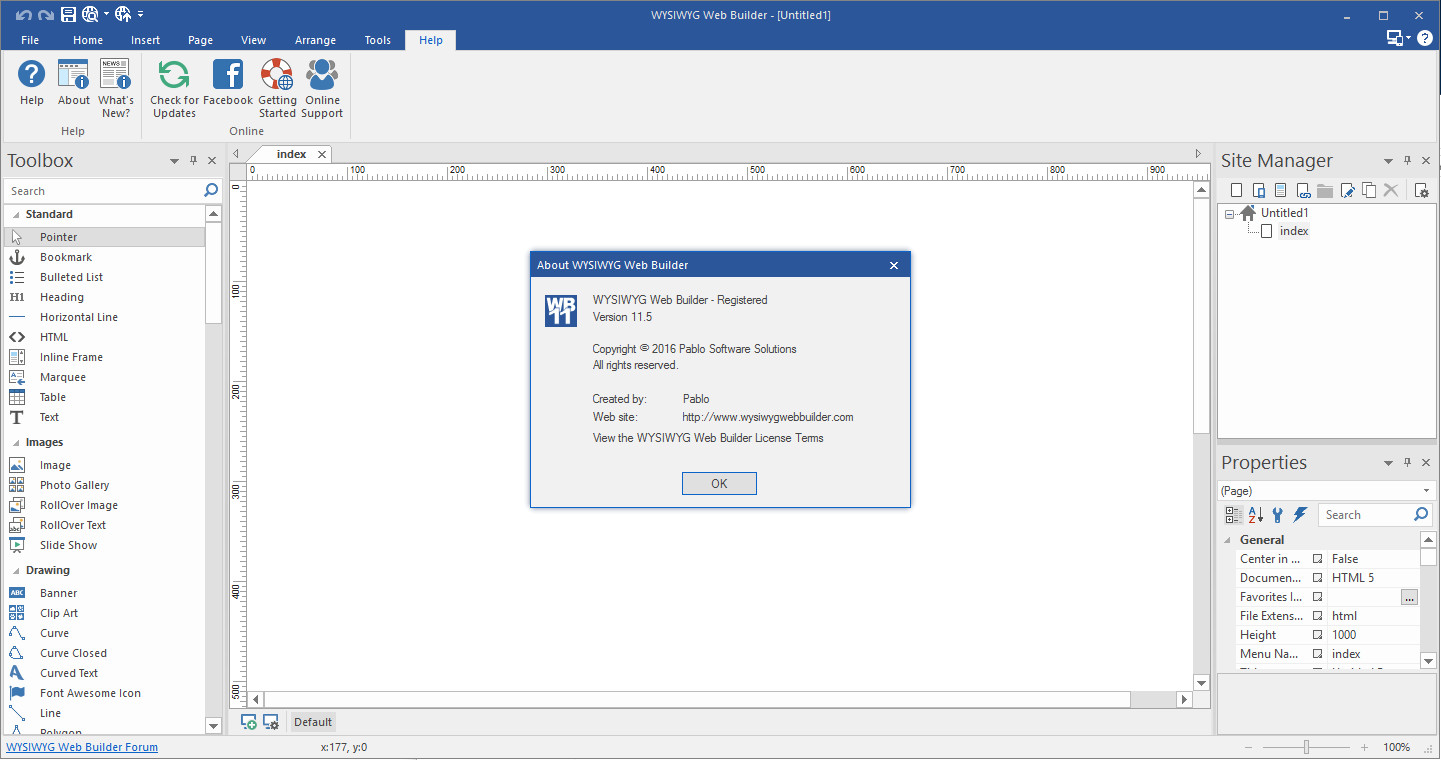Image resolution: width=1441 pixels, height=760 pixels.
Task: Click the wrench icon in the Properties panel
Action: coord(1278,515)
